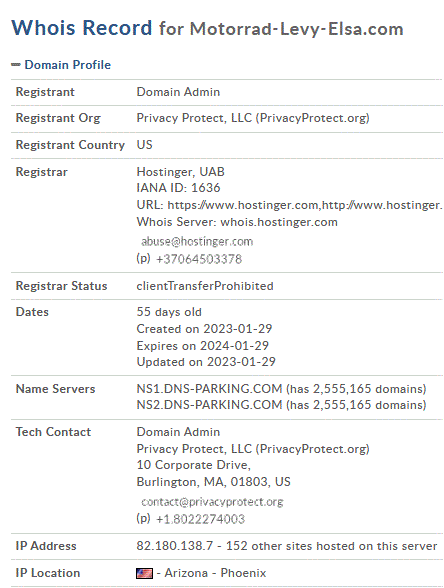This screenshot has width=444, height=588.
Task: Select the clientTransferProhibited status text
Action: [x=205, y=286]
